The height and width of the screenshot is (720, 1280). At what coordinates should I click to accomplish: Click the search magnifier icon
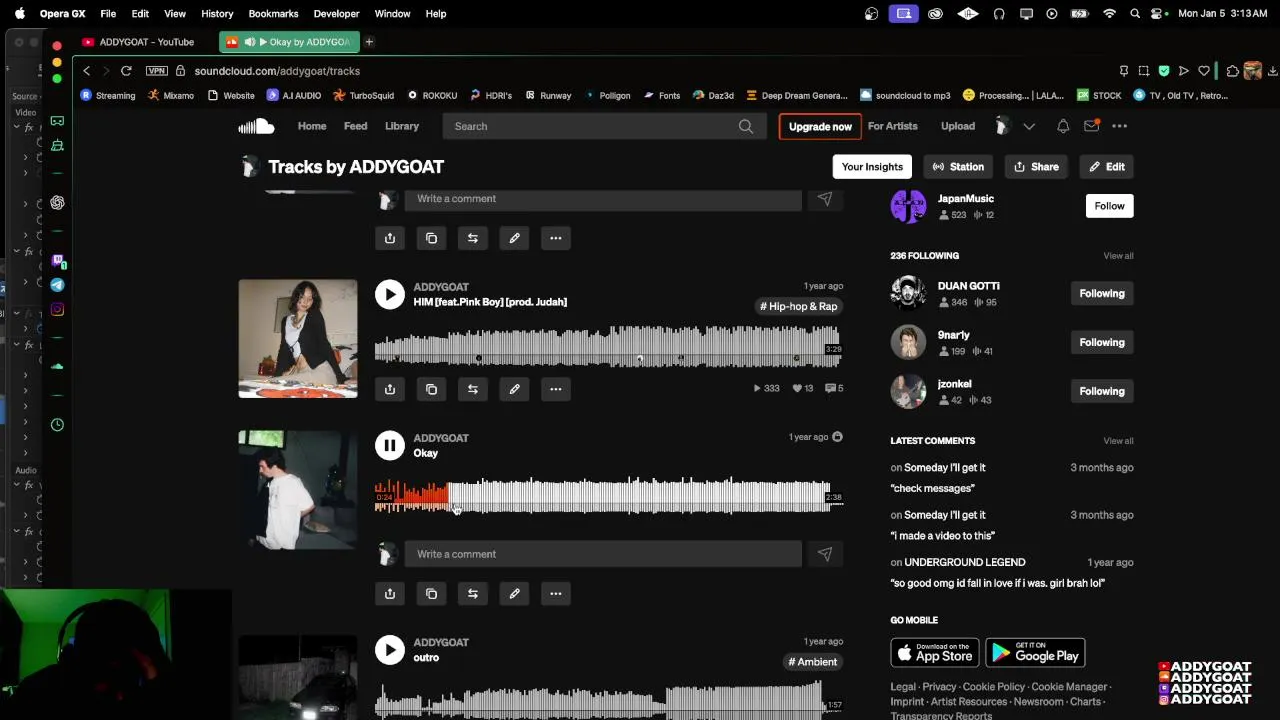(746, 126)
